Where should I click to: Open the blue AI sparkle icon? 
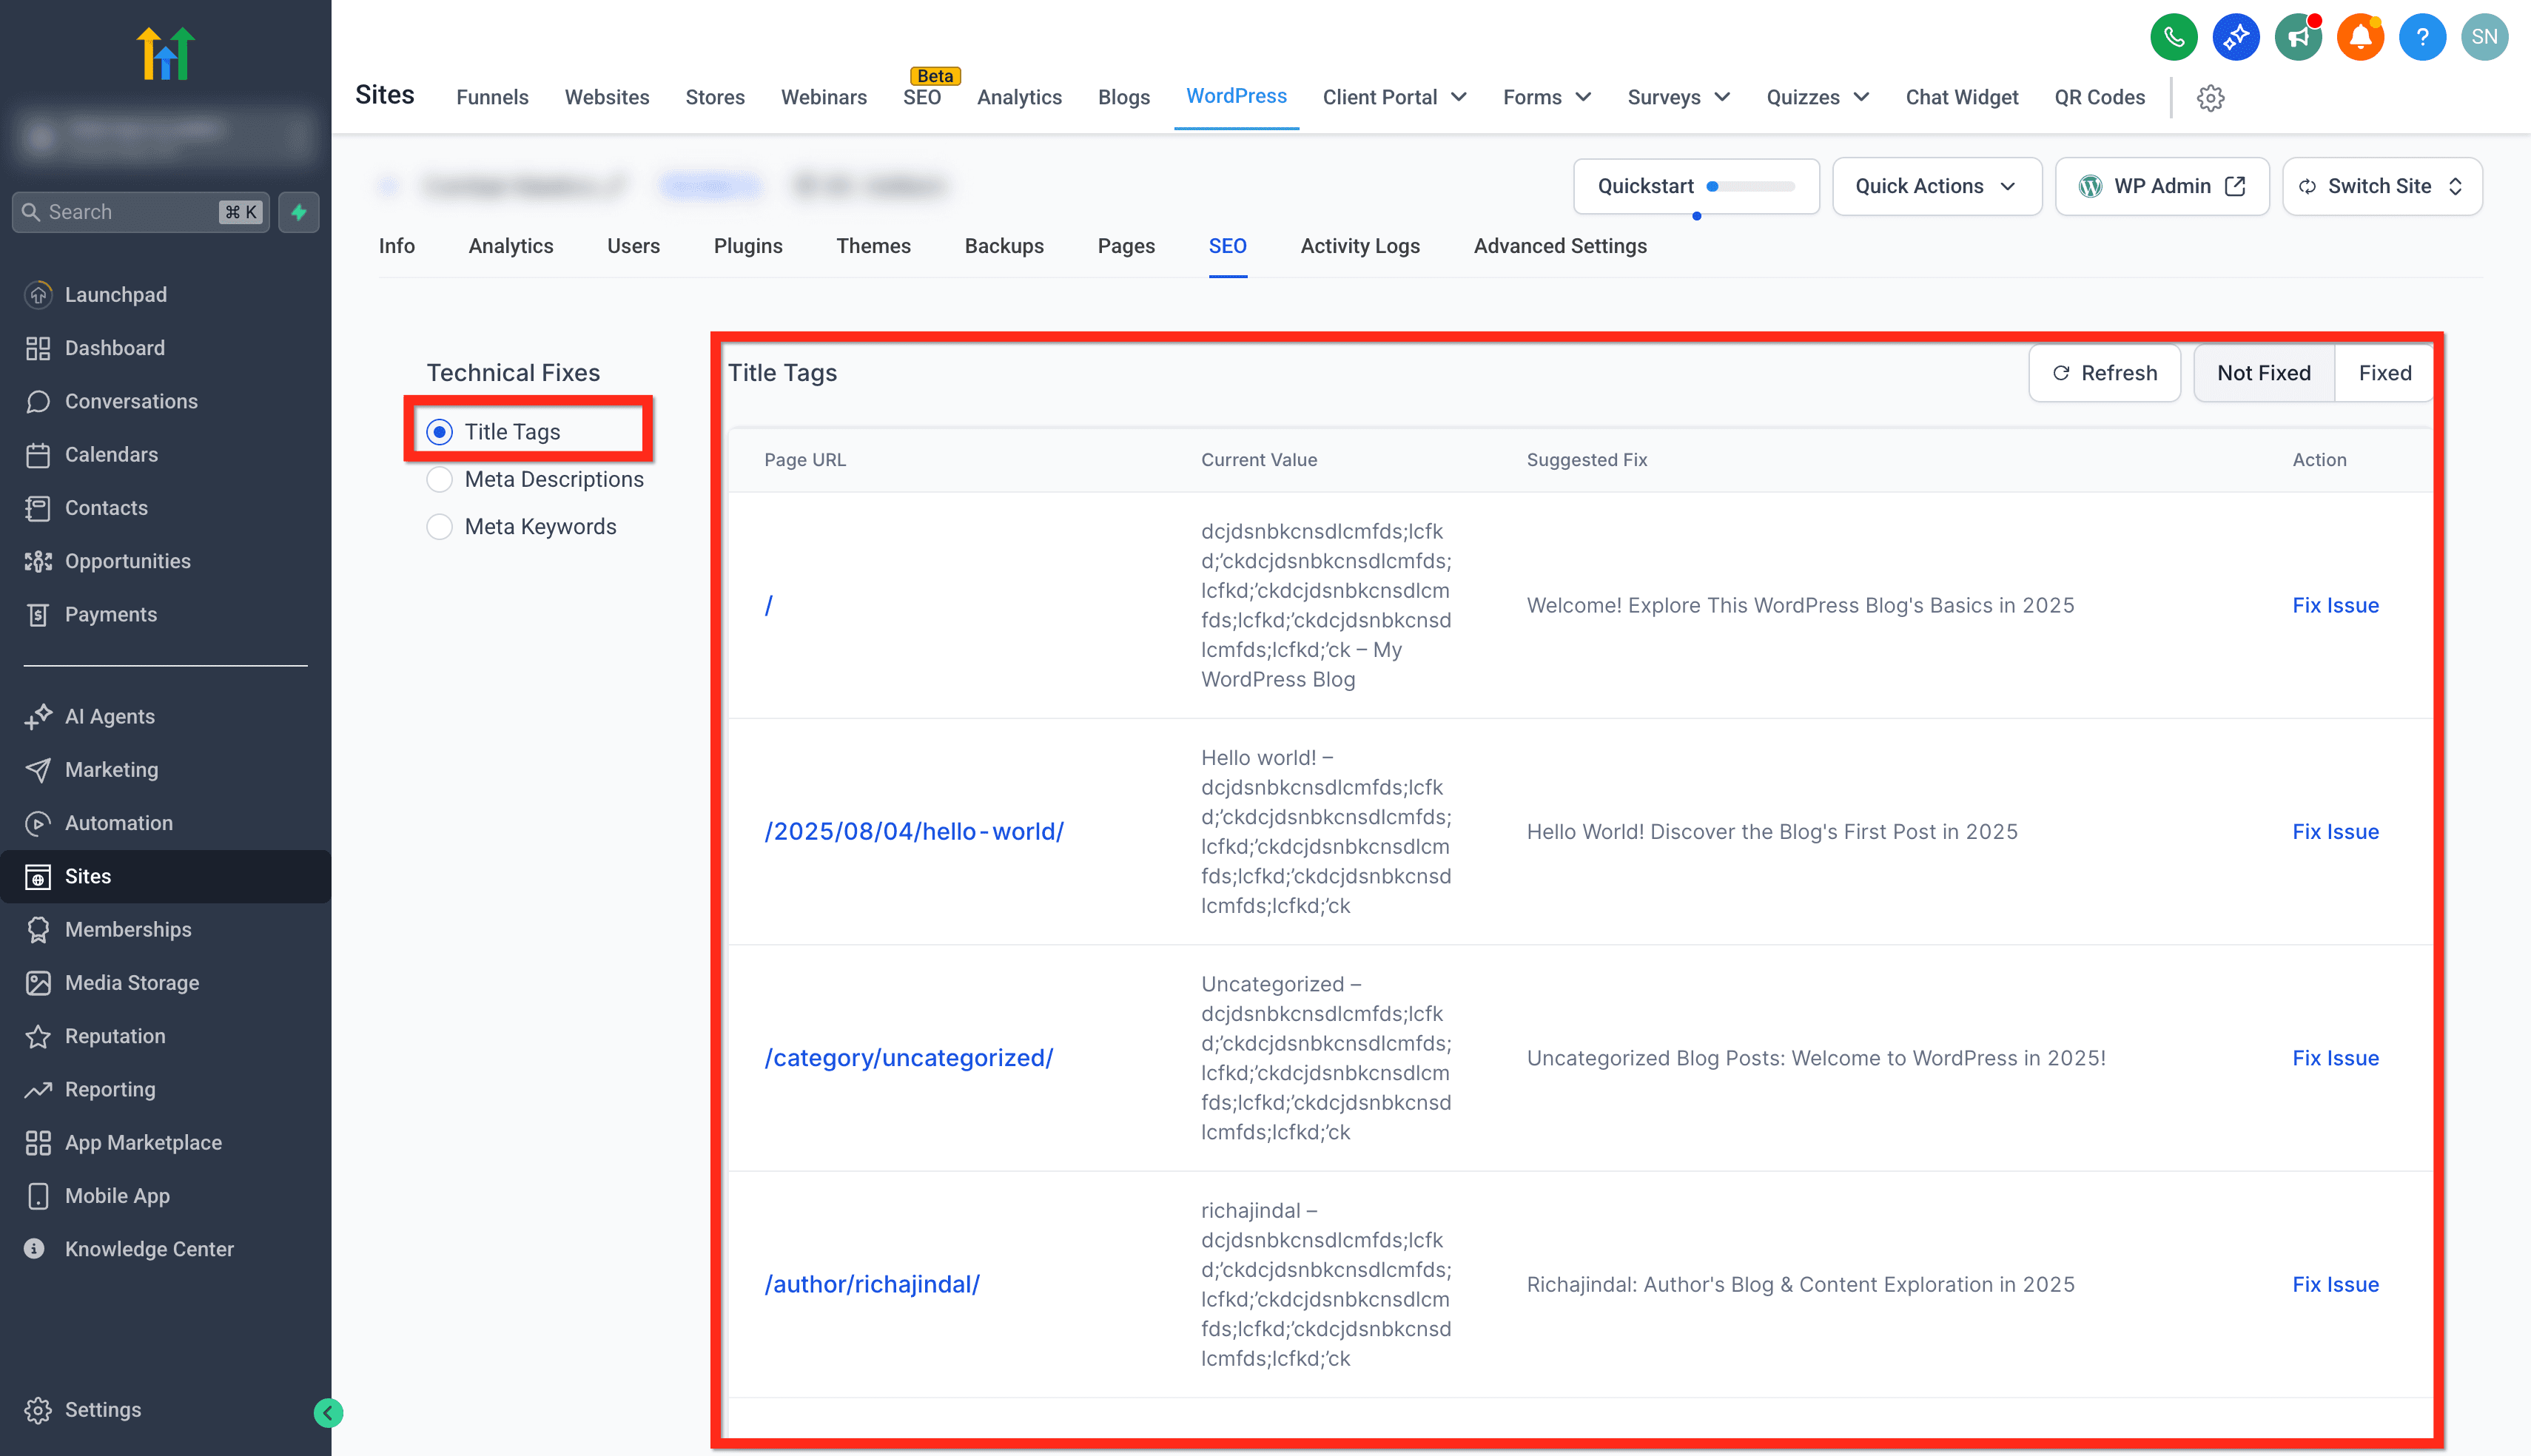[x=2235, y=37]
